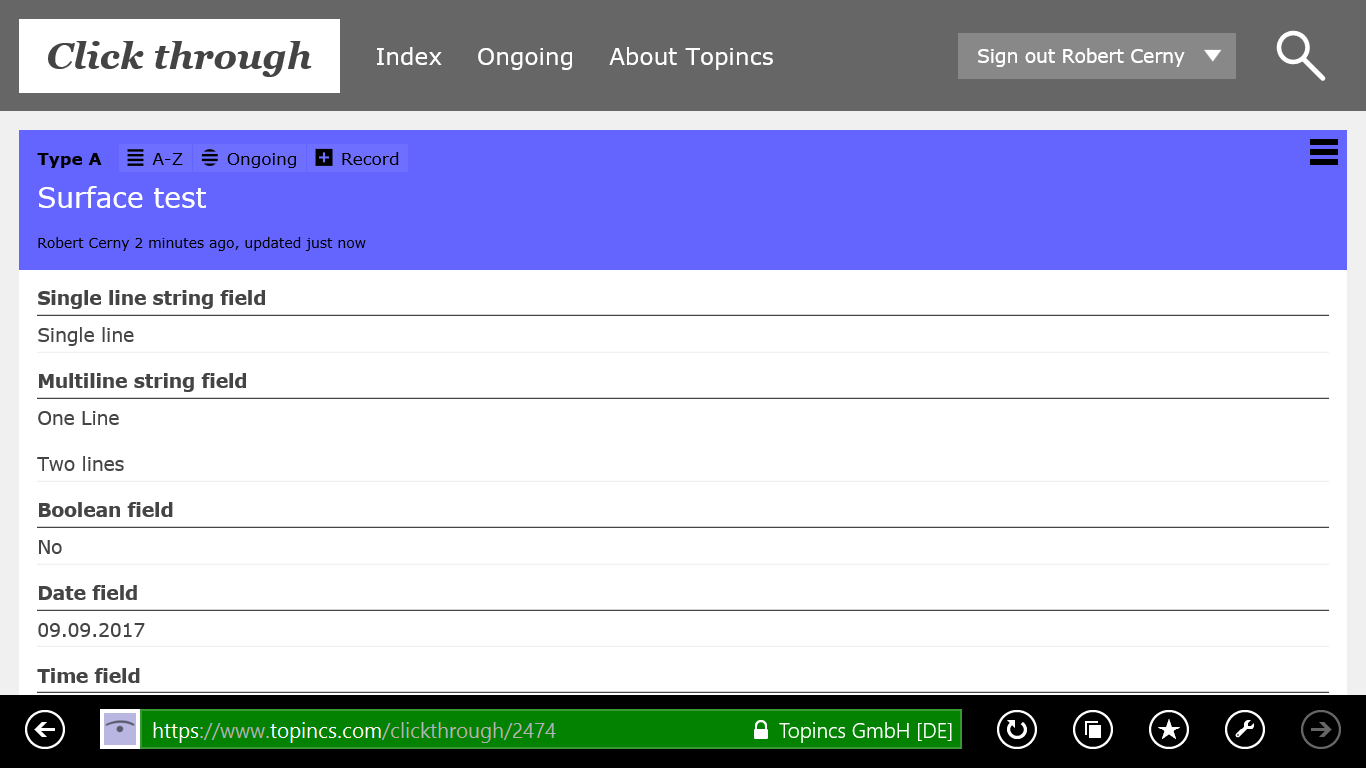This screenshot has width=1366, height=768.
Task: Refresh the page with reload icon
Action: point(1016,730)
